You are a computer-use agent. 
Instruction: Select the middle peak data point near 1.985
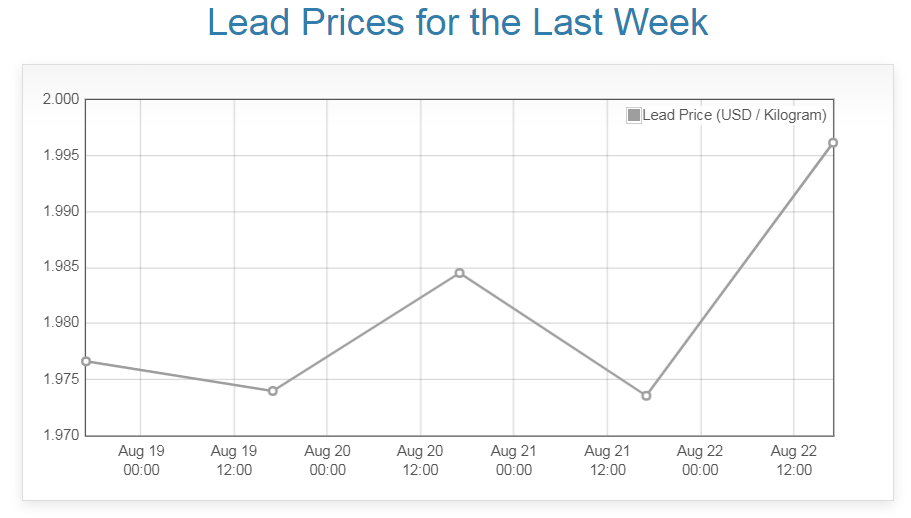coord(459,273)
